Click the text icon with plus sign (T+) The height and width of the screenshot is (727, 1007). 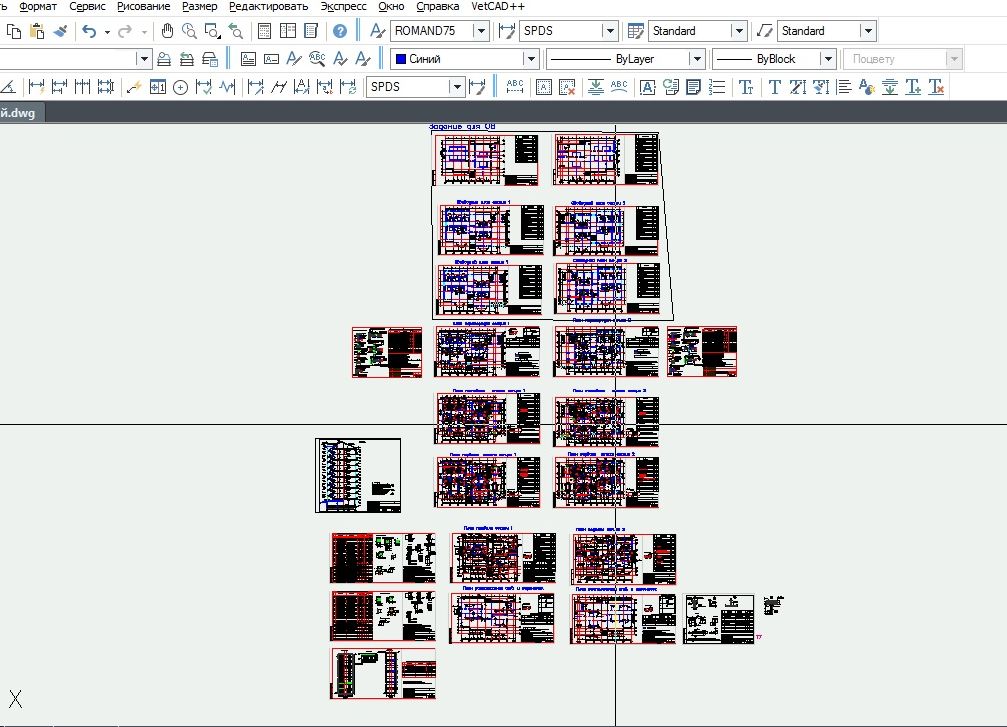(913, 87)
